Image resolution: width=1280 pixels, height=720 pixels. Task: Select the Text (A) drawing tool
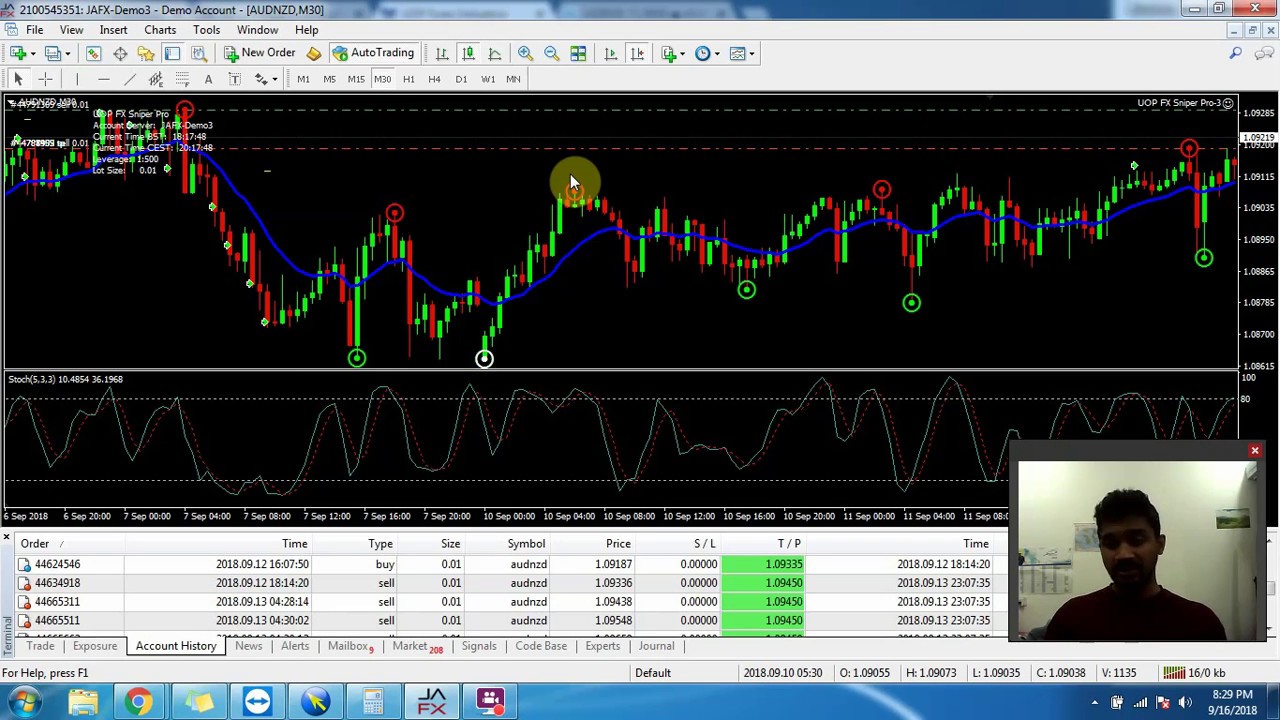pyautogui.click(x=208, y=79)
